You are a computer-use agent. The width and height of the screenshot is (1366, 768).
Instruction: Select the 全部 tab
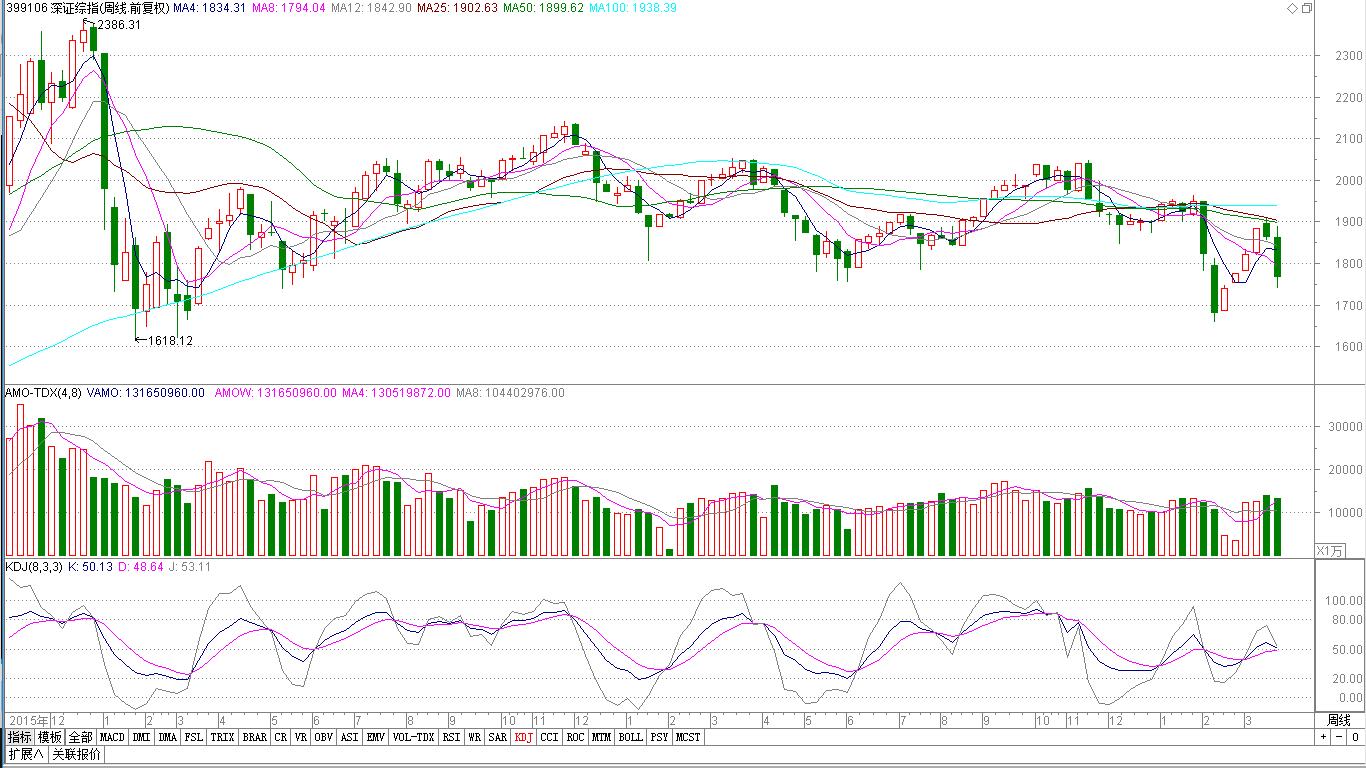[x=81, y=738]
